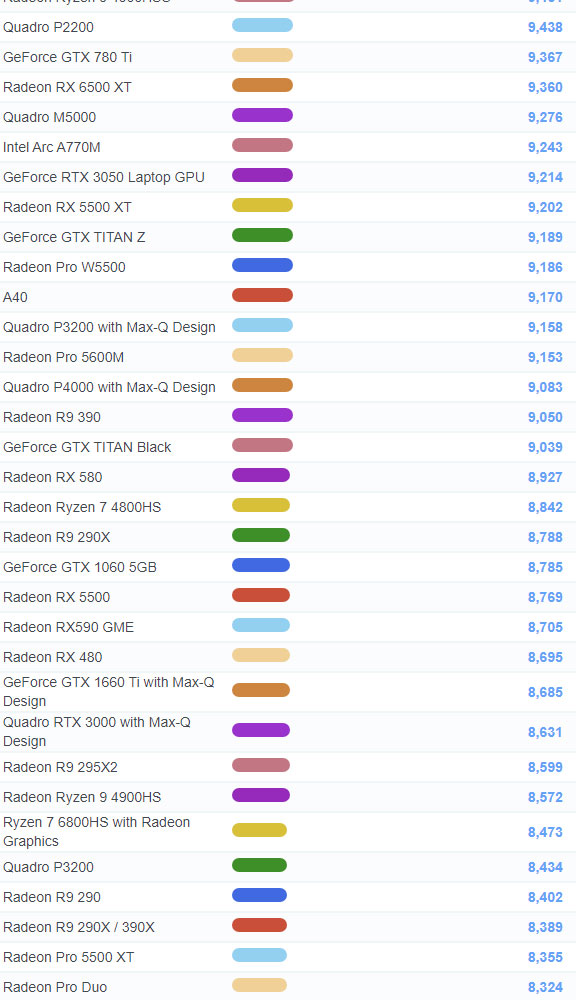The image size is (576, 1000).
Task: Click the score 9,360
Action: click(x=545, y=87)
